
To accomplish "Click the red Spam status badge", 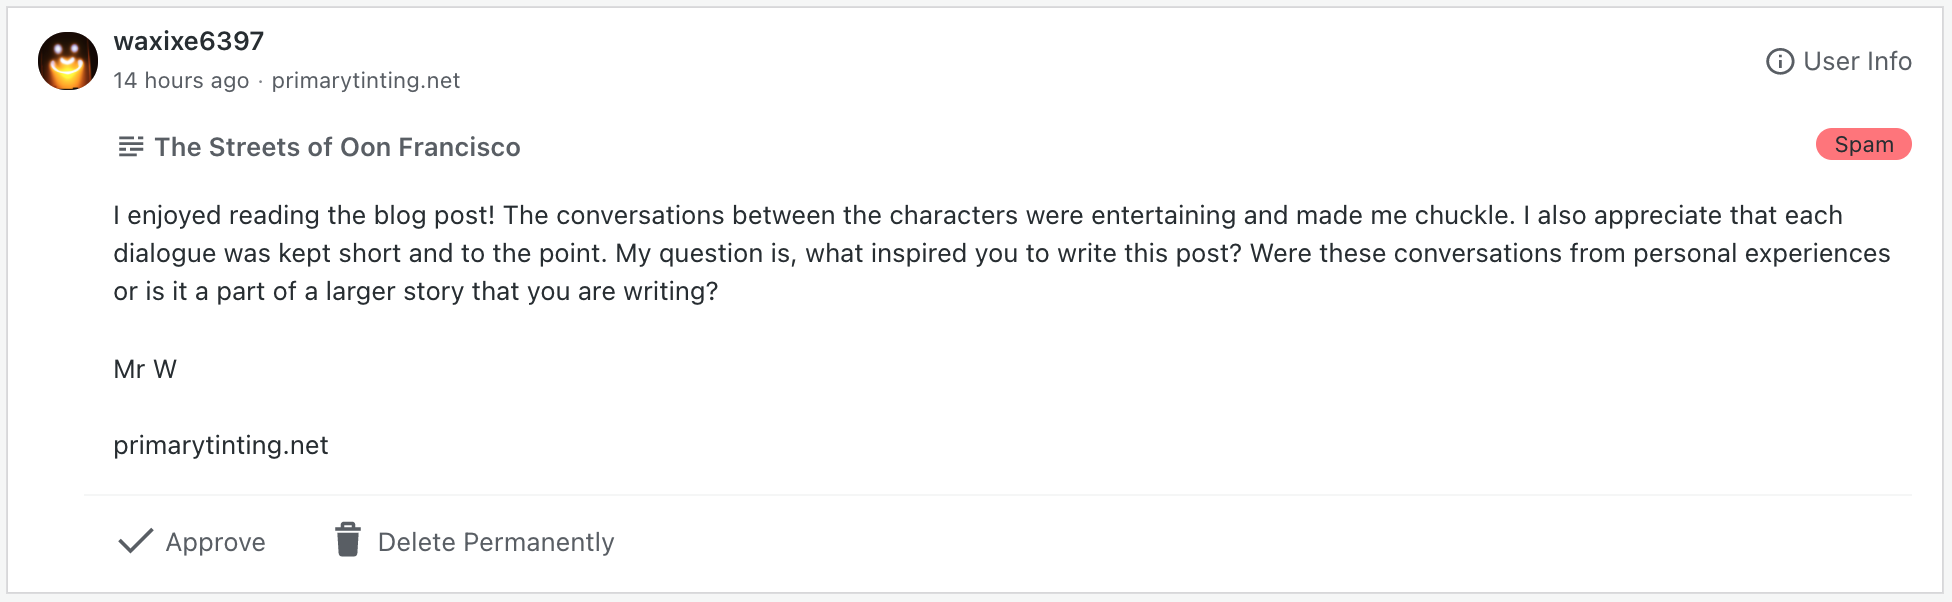I will (x=1863, y=145).
